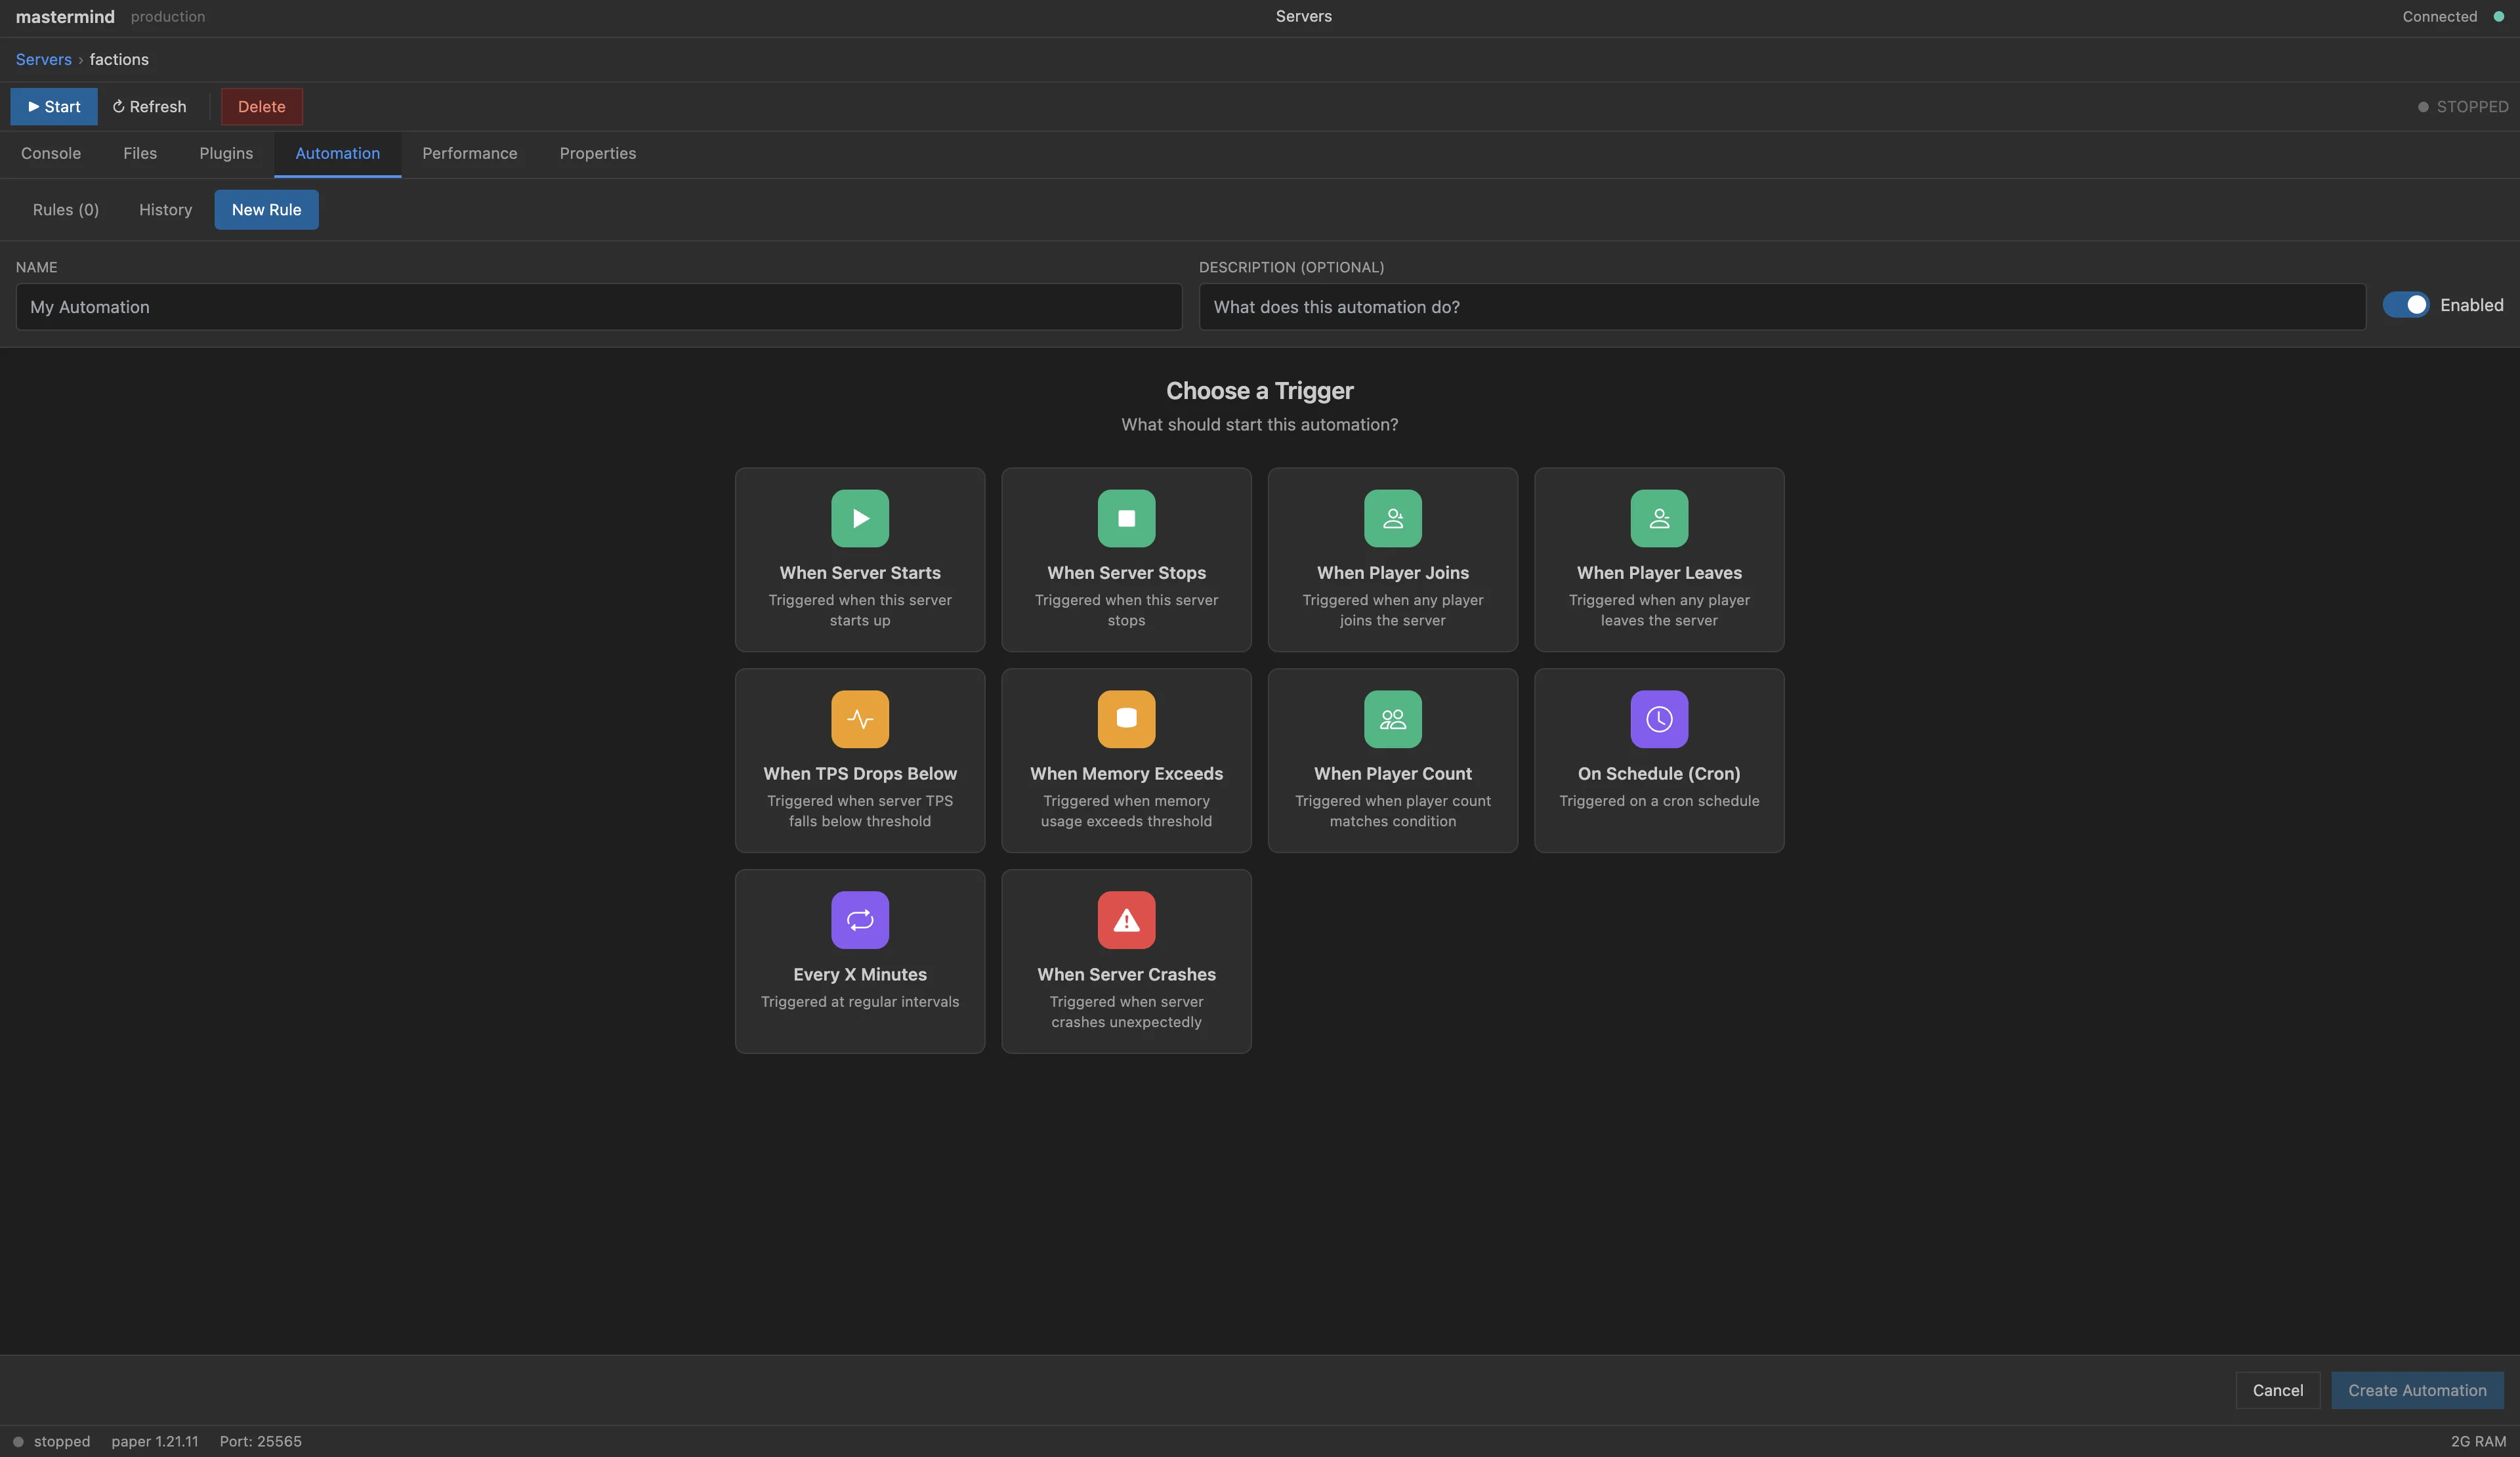Image resolution: width=2520 pixels, height=1457 pixels.
Task: Click 'Triggered at regular intervals' description
Action: pos(860,1002)
